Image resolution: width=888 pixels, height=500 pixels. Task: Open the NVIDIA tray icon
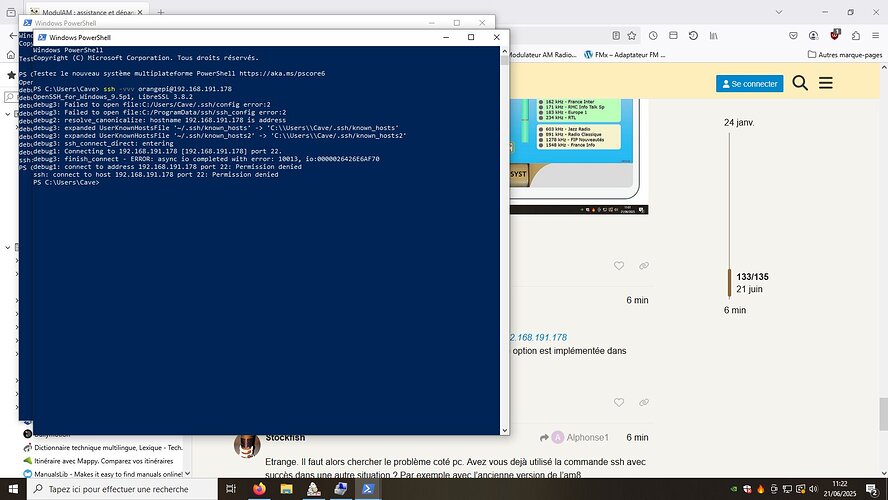tap(734, 489)
